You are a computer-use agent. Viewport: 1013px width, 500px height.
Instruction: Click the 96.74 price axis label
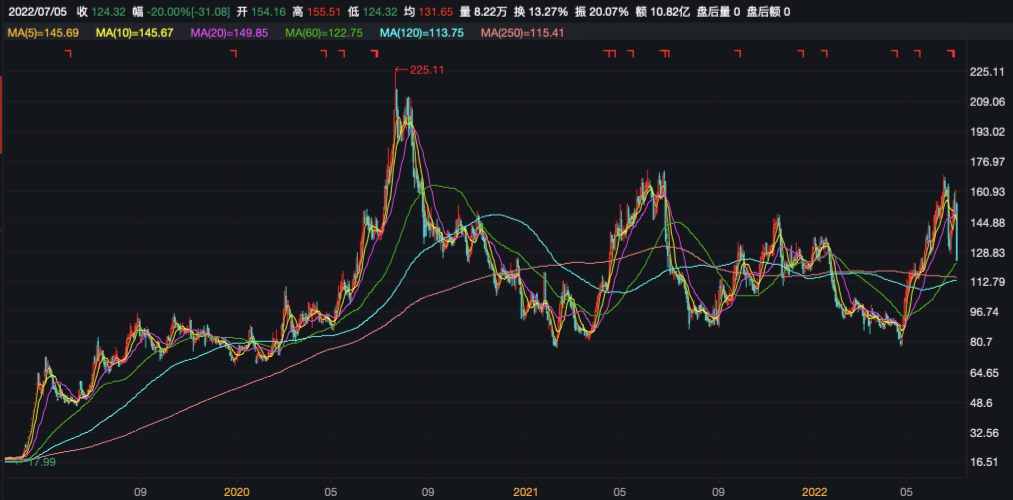pyautogui.click(x=983, y=312)
